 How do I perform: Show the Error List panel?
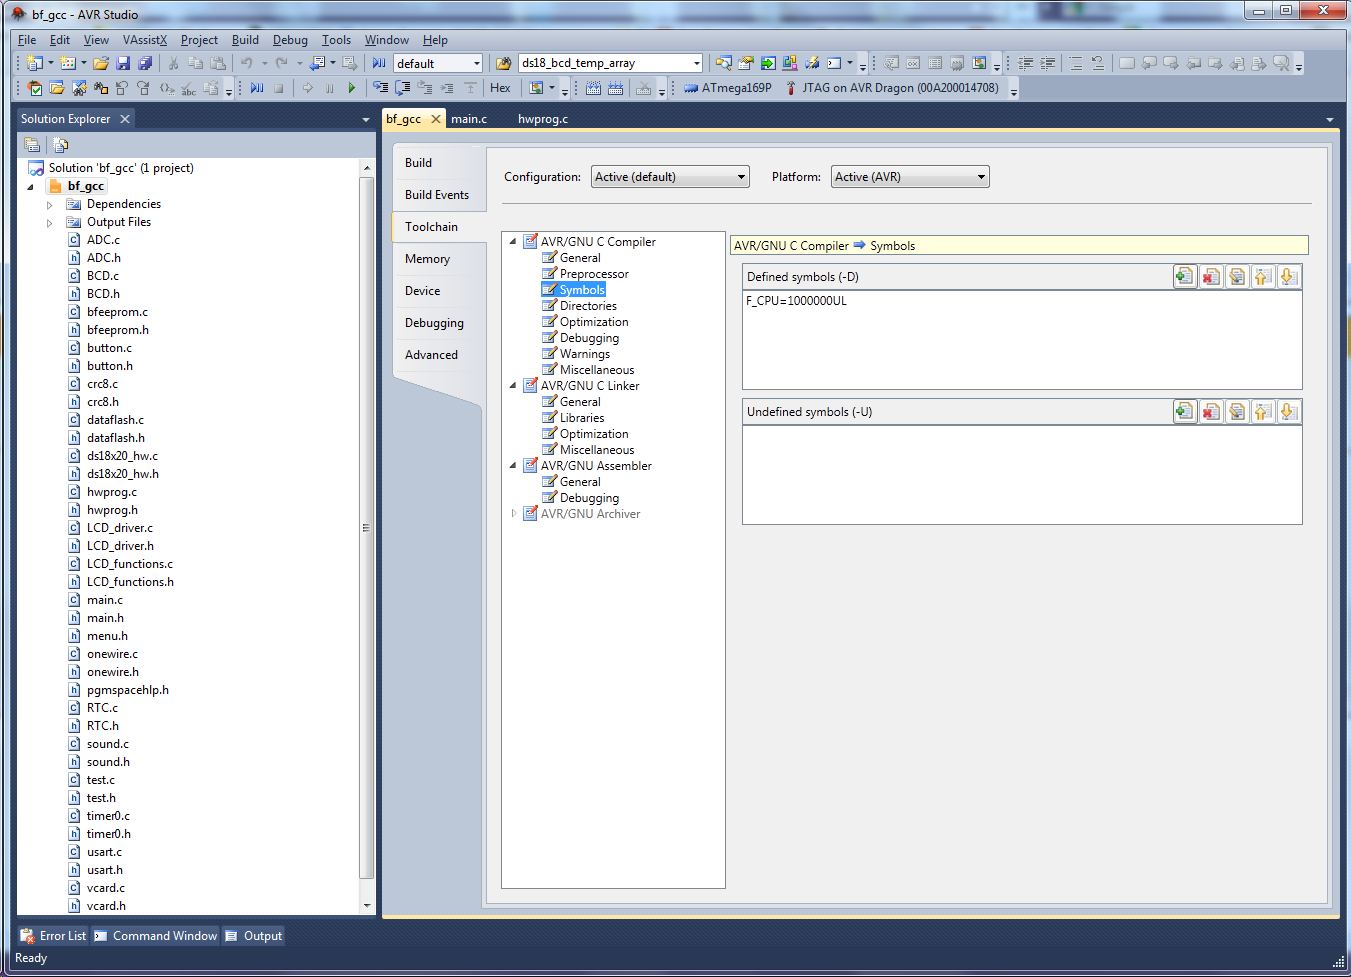54,936
